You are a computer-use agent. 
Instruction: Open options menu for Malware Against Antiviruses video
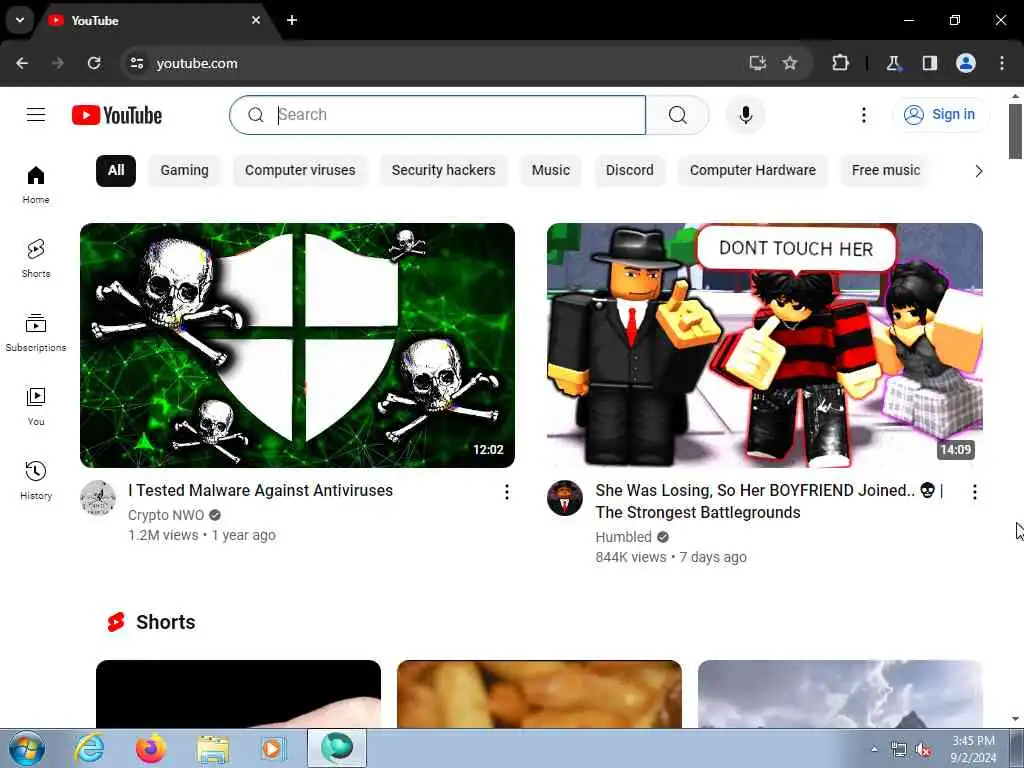507,492
